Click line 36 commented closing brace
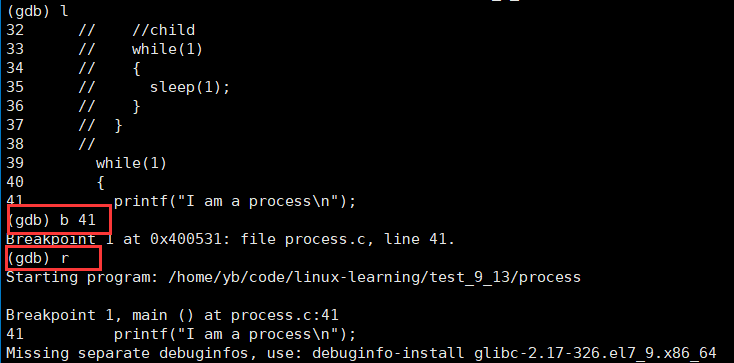Viewport: 734px width, 363px height. pos(73,106)
